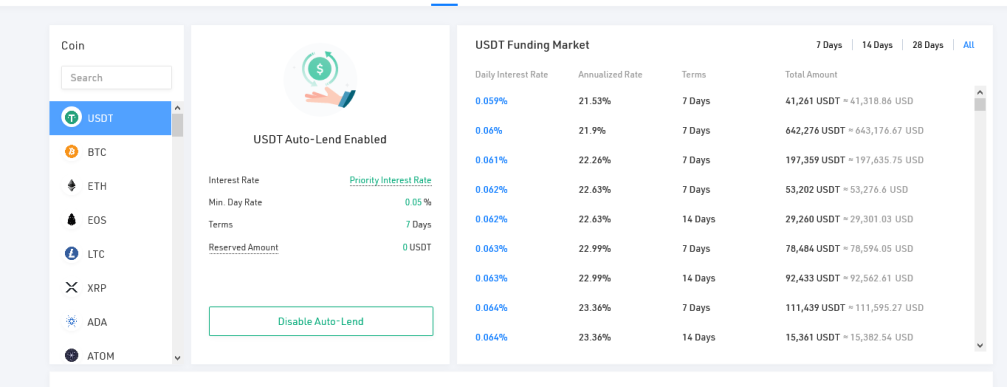The width and height of the screenshot is (1007, 387).
Task: Click the 53,202 USDT total amount
Action: pyautogui.click(x=812, y=189)
